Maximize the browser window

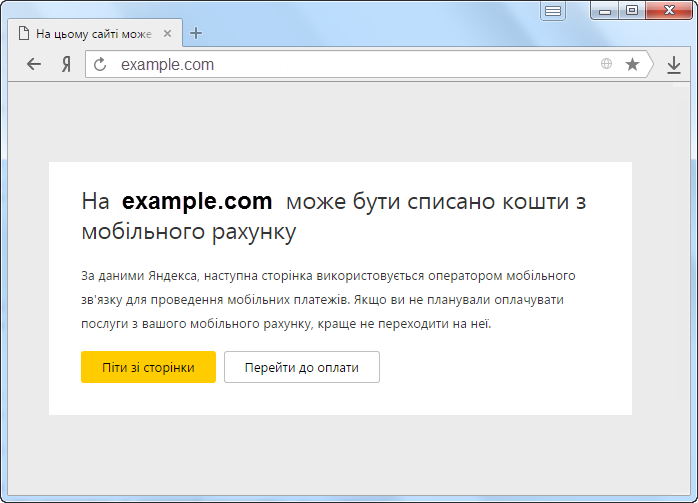click(632, 11)
